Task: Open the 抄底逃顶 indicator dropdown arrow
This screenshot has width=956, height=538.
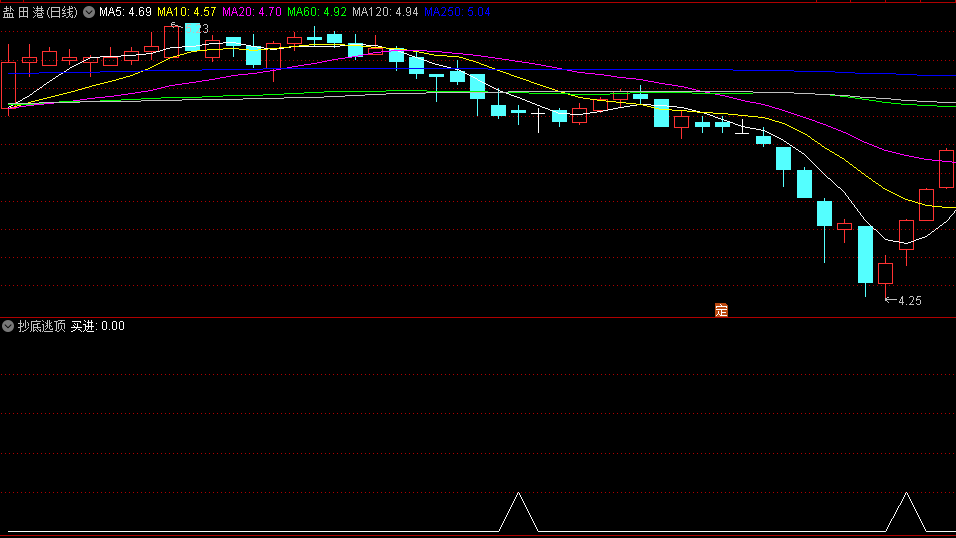Action: click(x=8, y=326)
